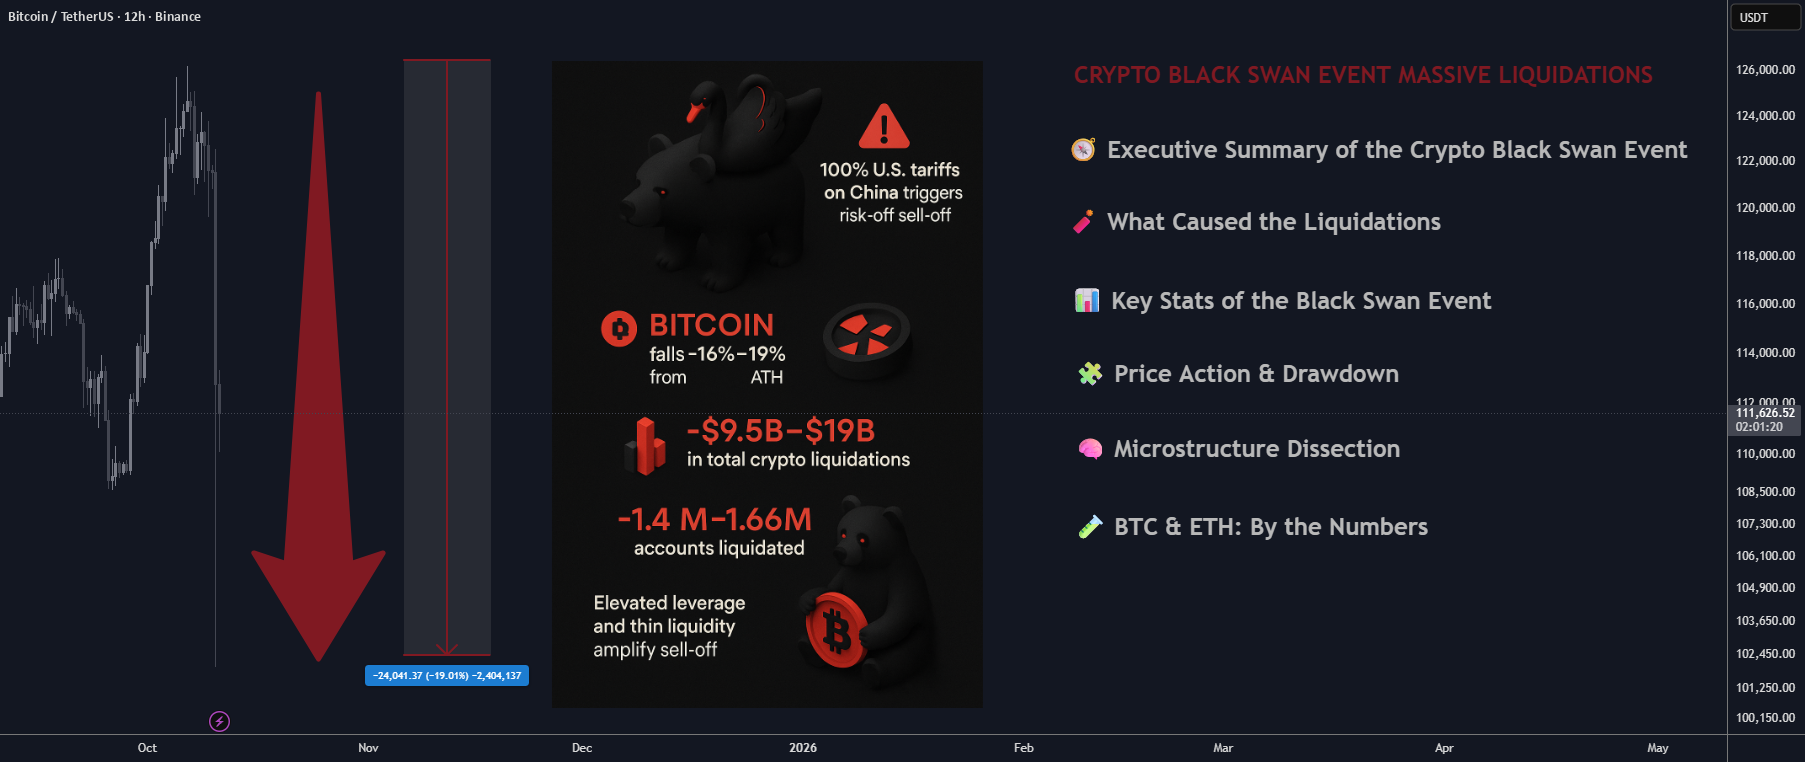The image size is (1805, 762).
Task: Click the Nov label on time axis
Action: [368, 748]
